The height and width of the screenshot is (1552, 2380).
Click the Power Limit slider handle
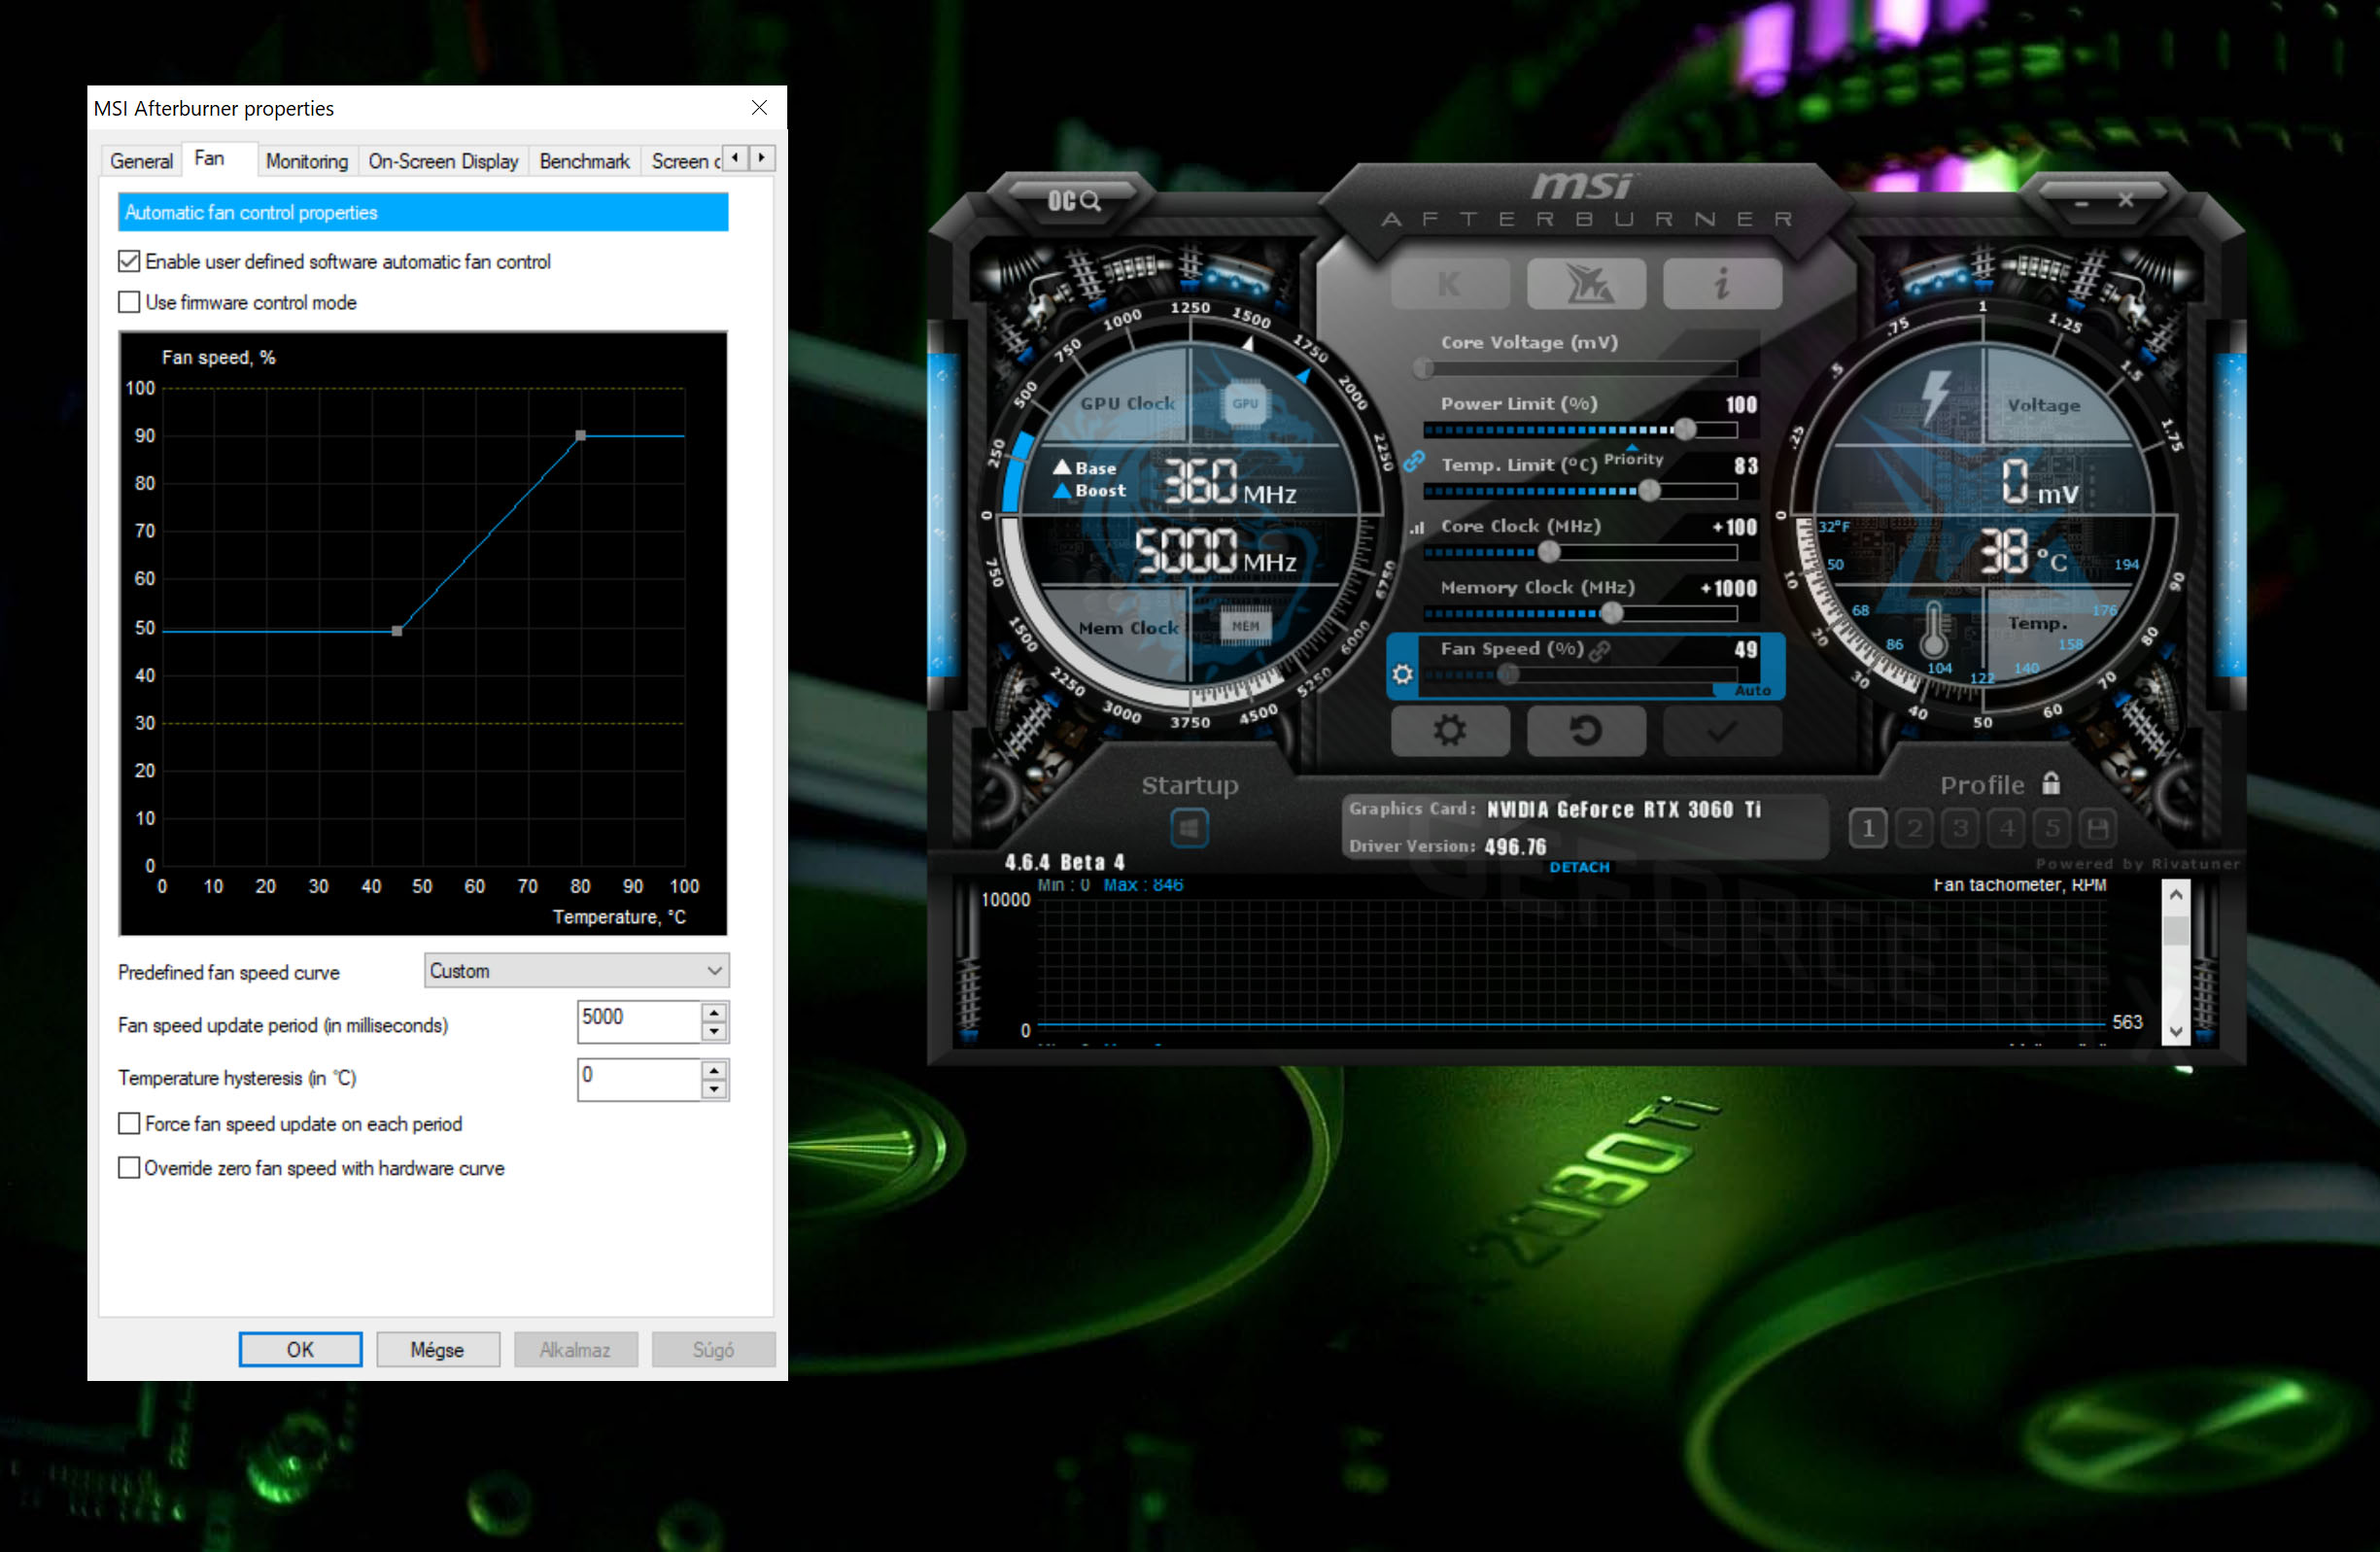click(x=1685, y=430)
